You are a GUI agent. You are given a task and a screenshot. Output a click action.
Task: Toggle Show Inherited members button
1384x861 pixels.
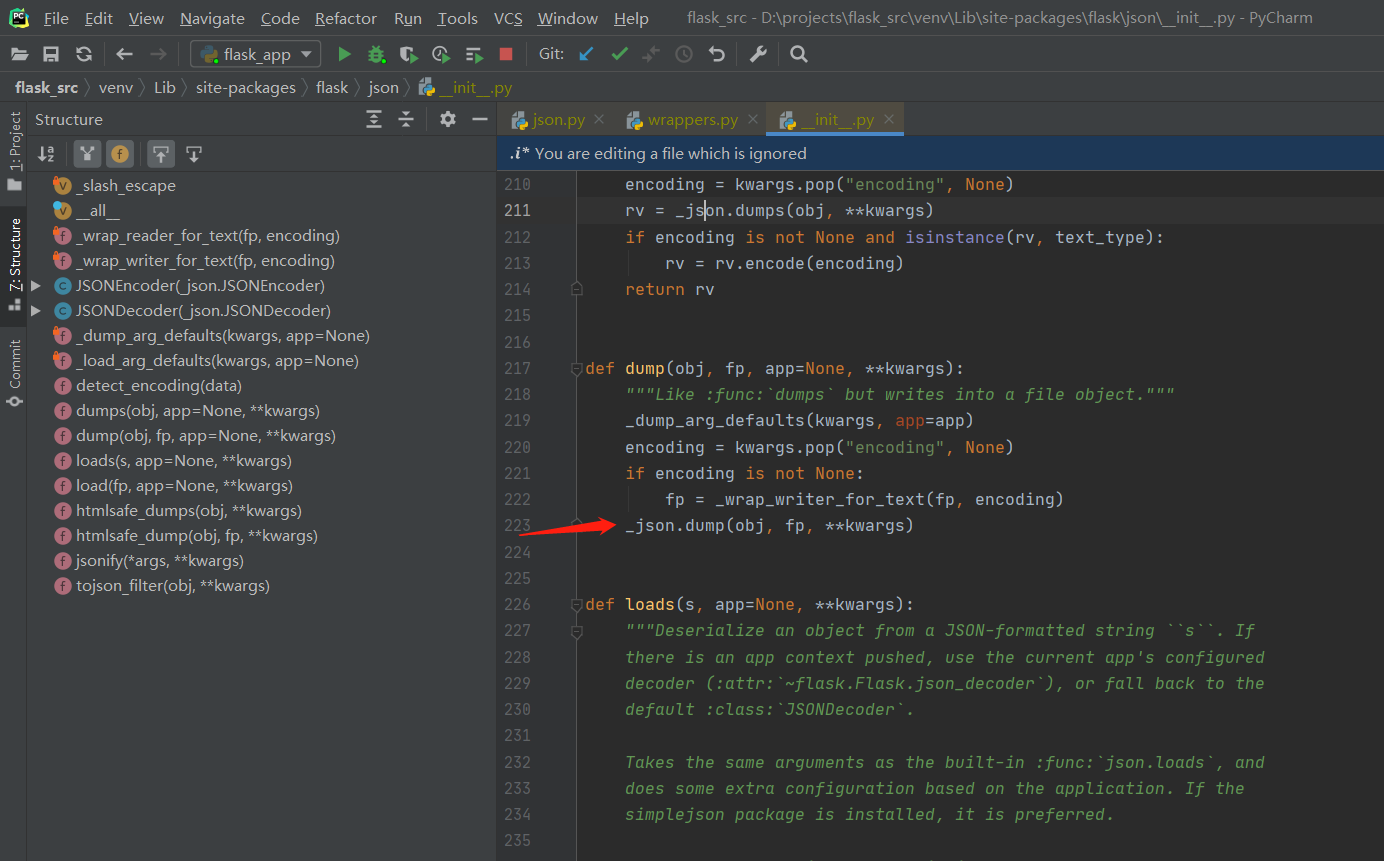point(87,154)
